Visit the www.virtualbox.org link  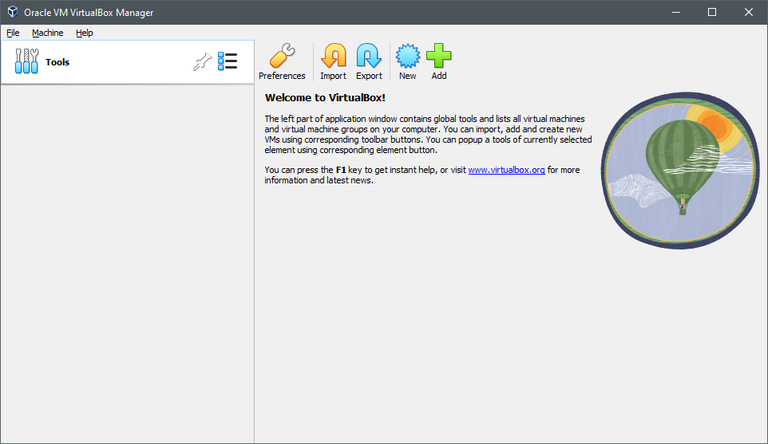coord(506,170)
